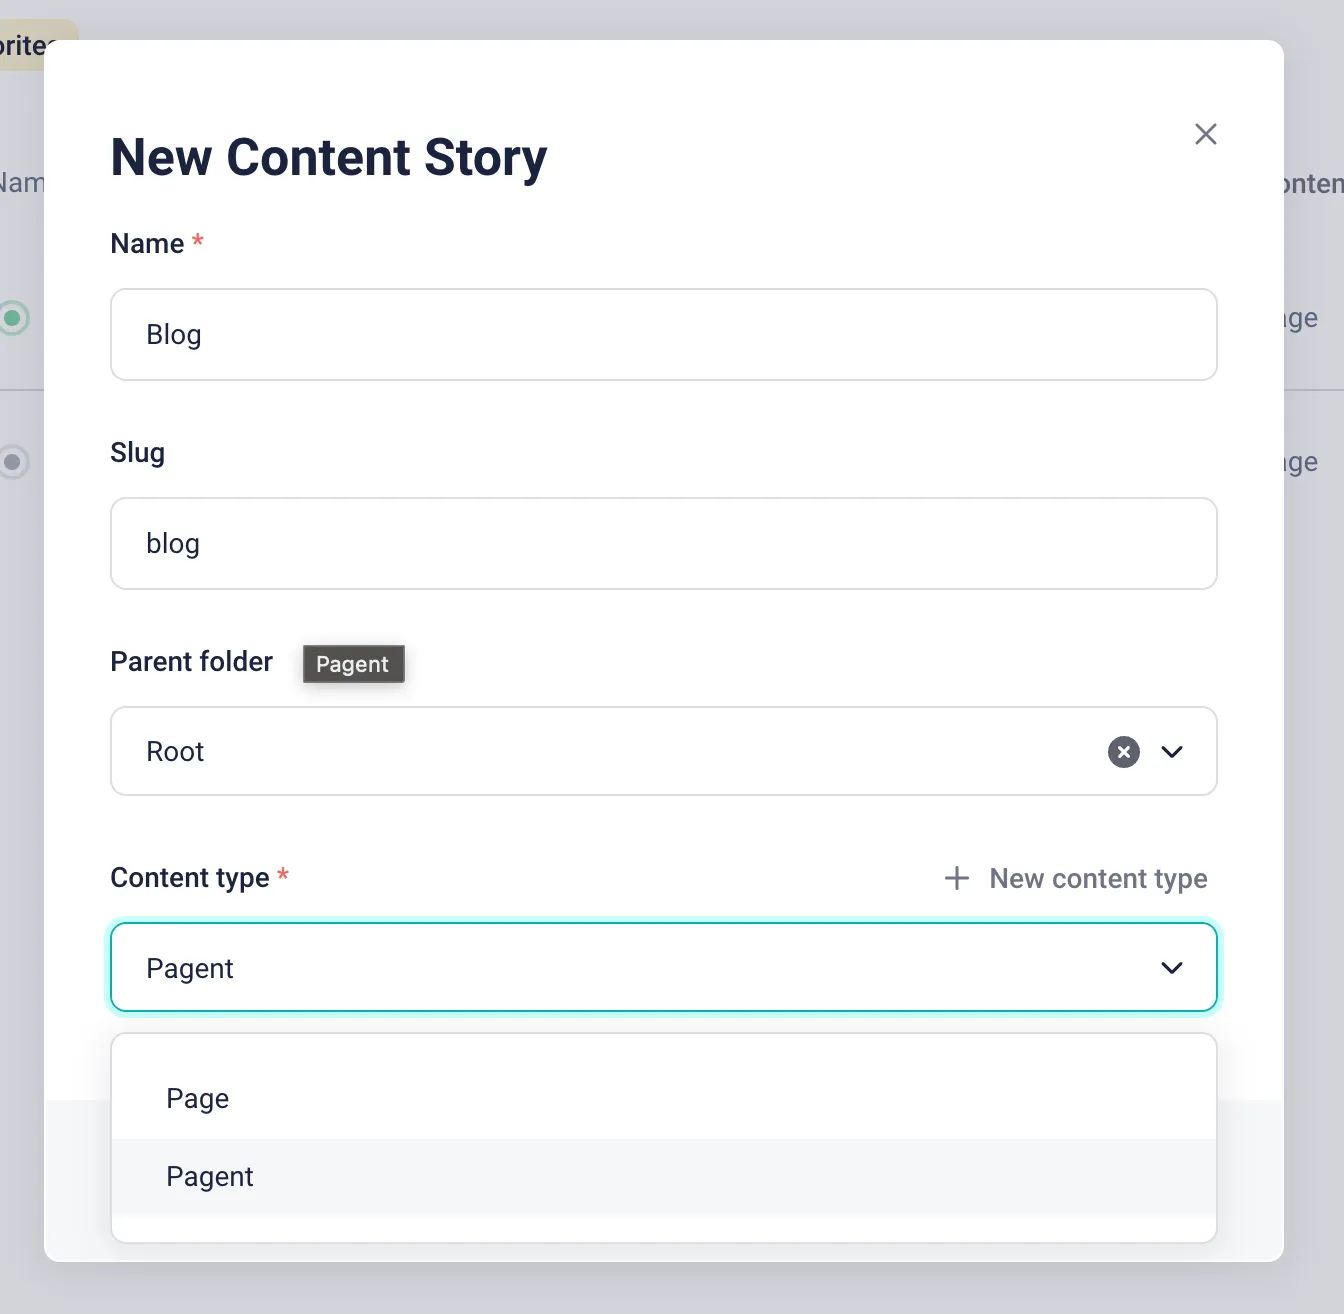
Task: Click the Name field label
Action: (147, 243)
